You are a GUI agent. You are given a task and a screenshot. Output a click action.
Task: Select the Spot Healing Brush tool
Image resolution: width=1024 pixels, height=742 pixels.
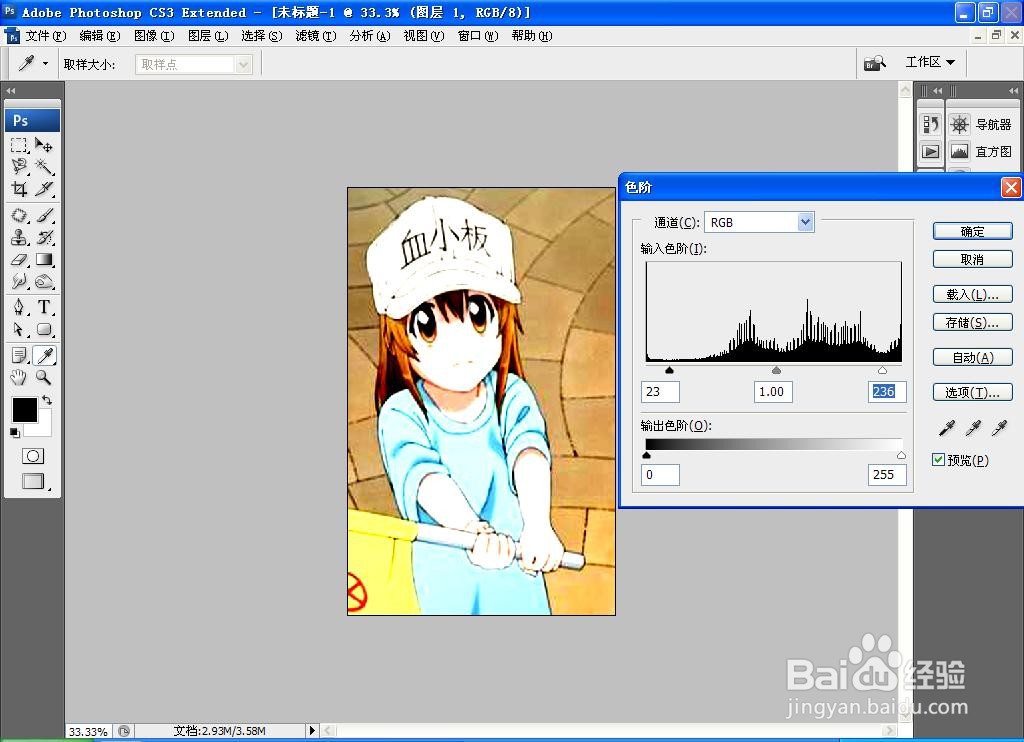(20, 215)
